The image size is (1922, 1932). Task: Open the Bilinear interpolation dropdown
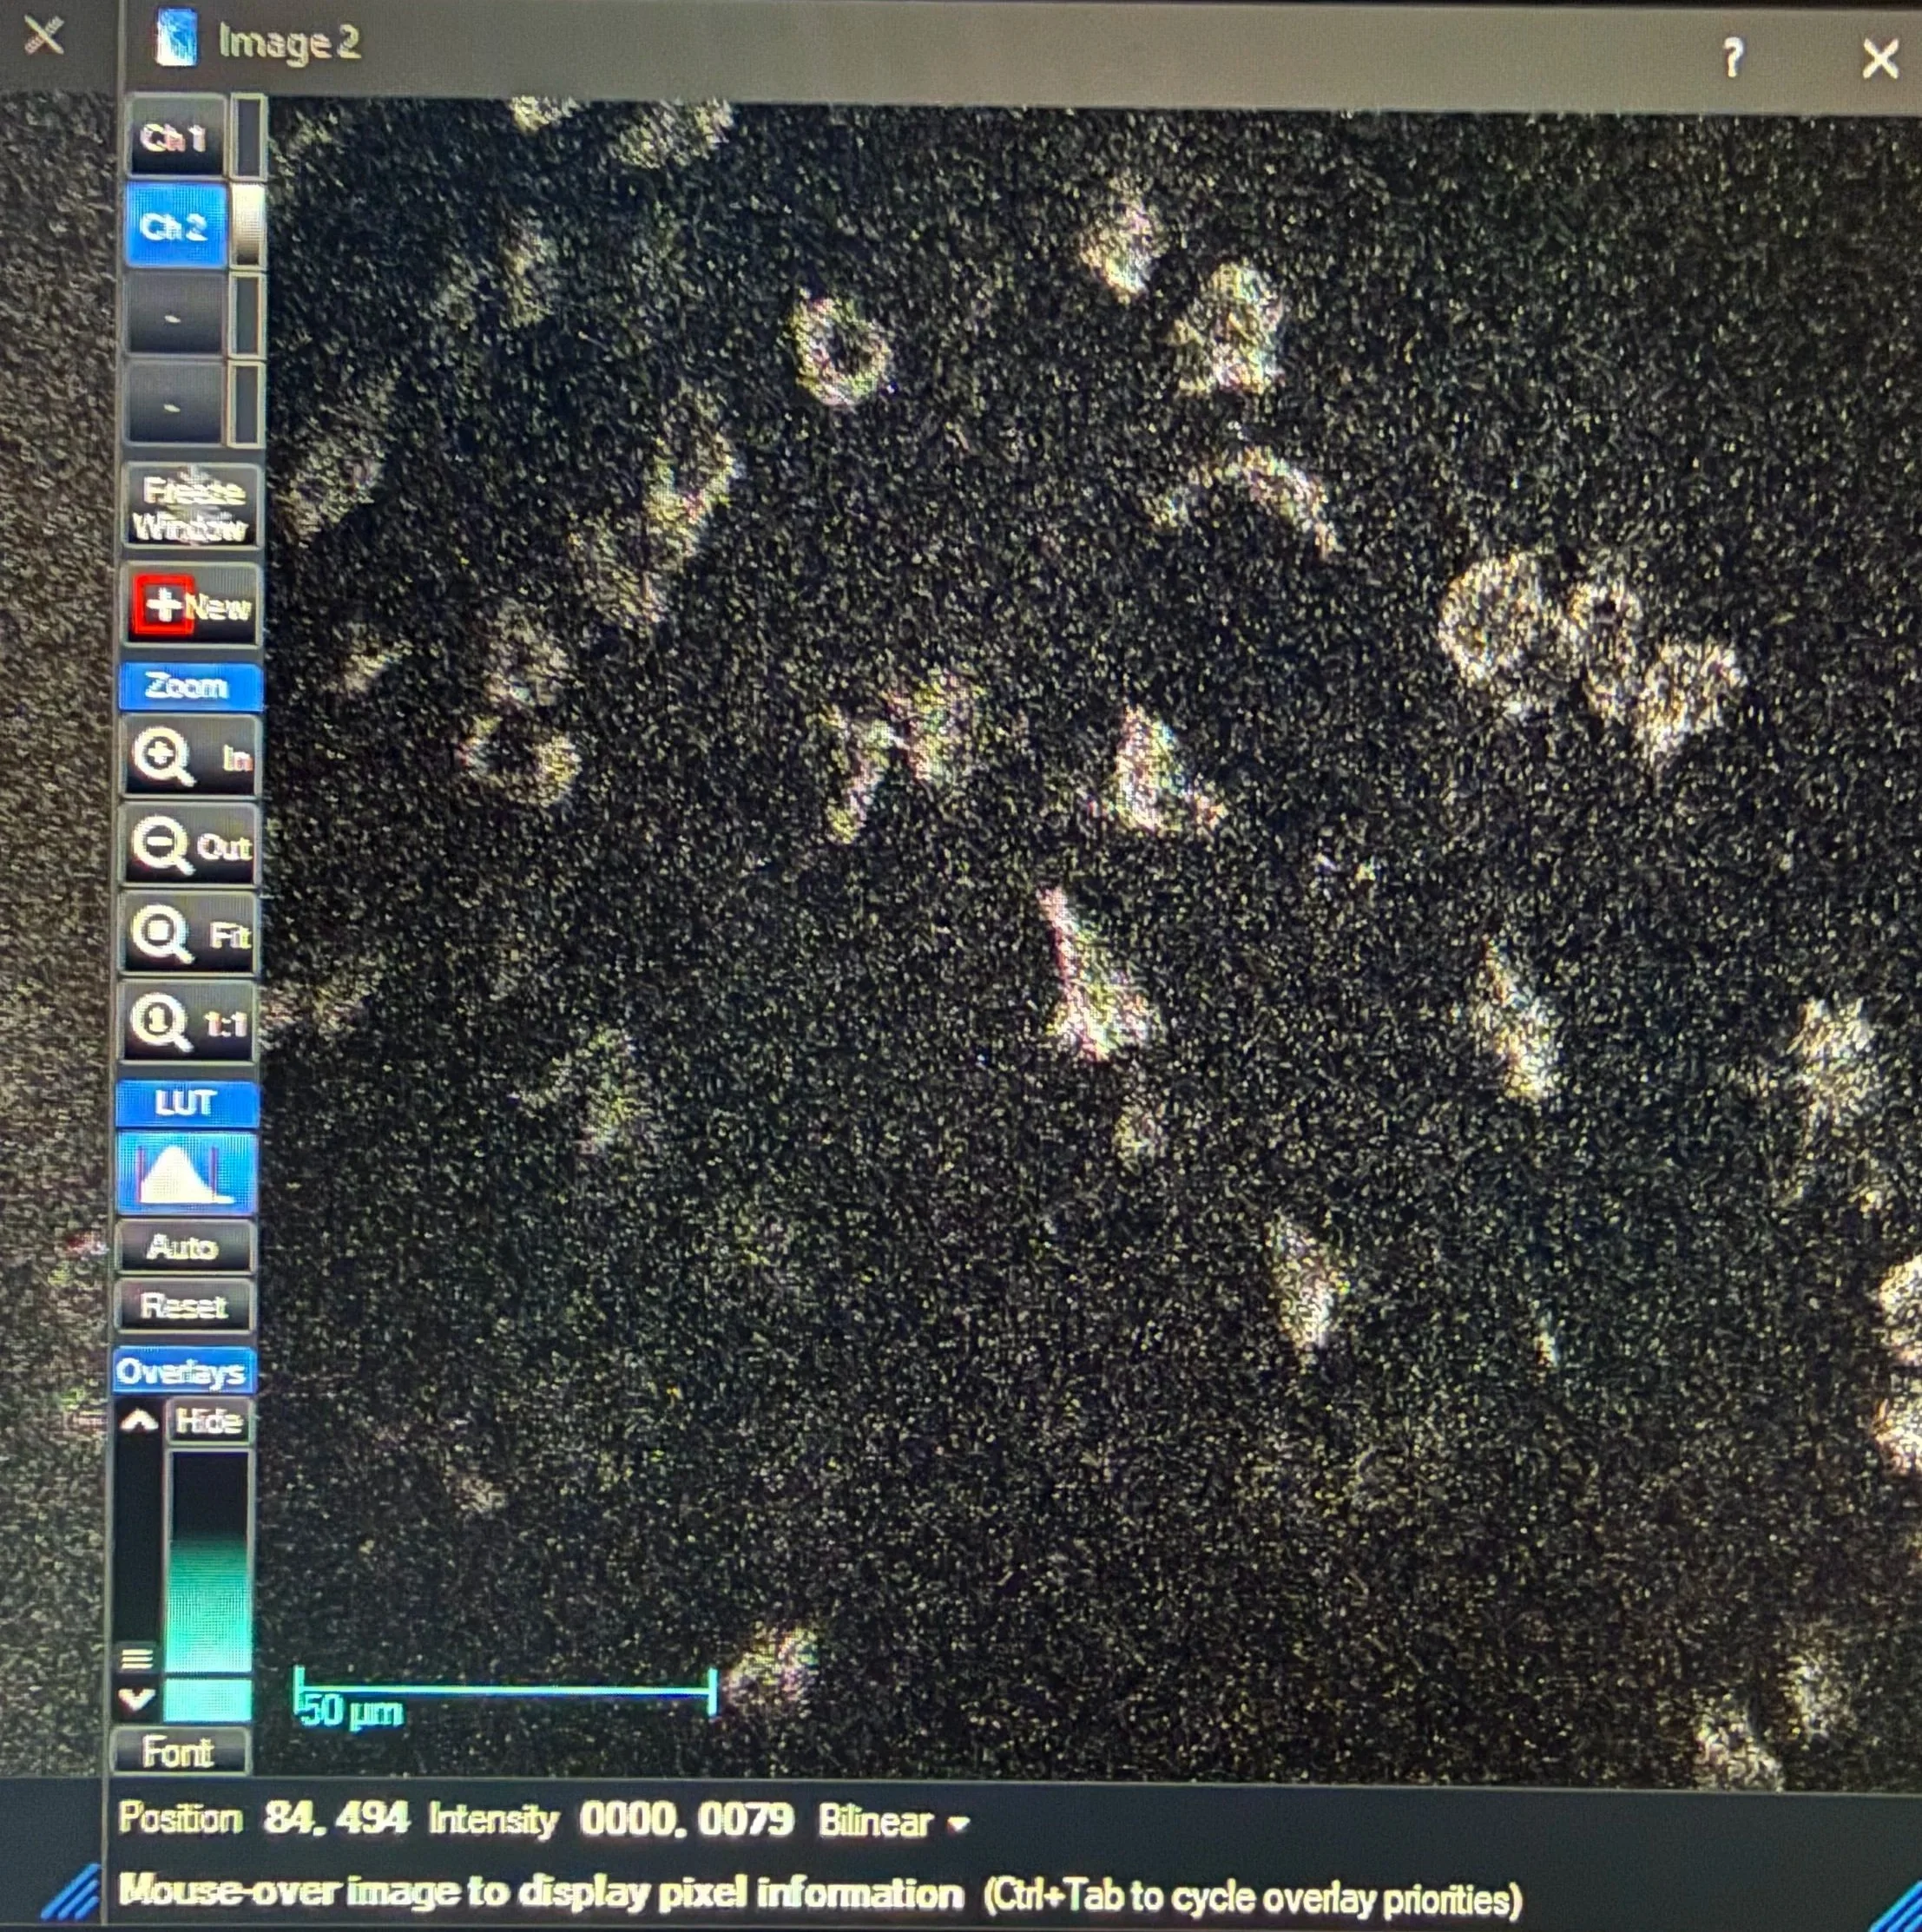click(x=893, y=1821)
